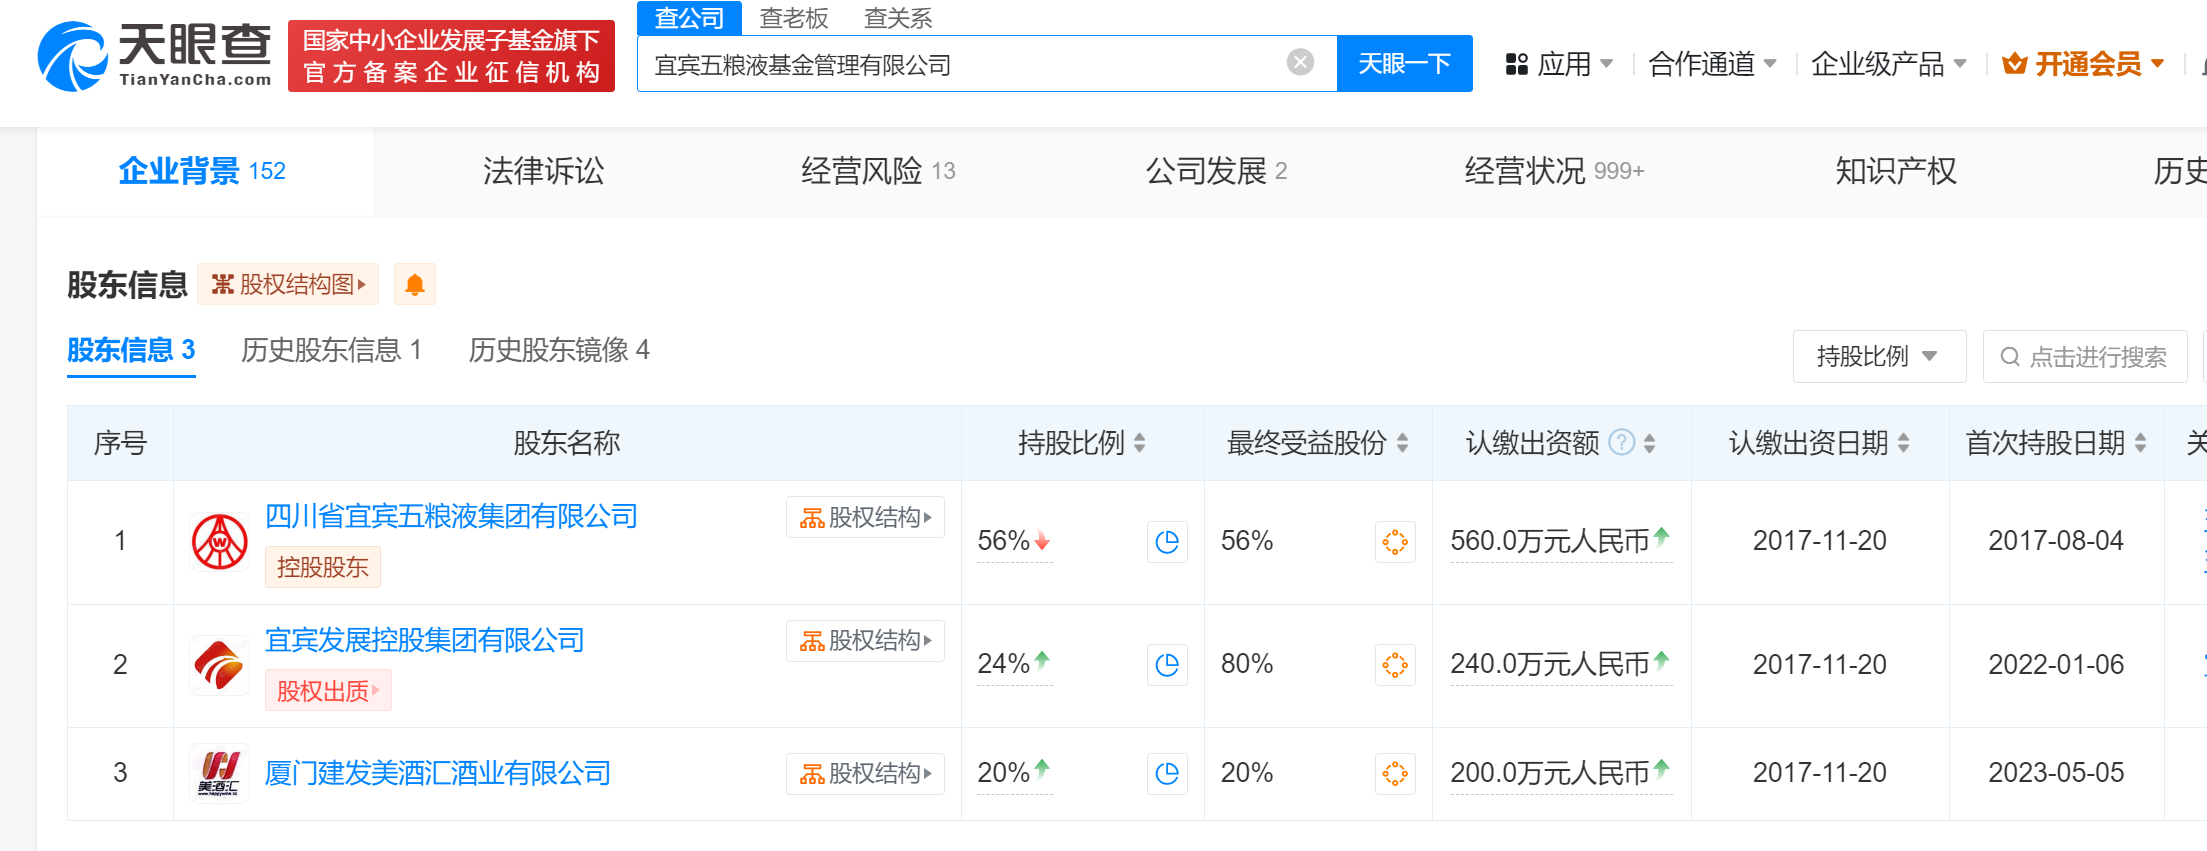The width and height of the screenshot is (2207, 851).
Task: Switch to 历史股东信息 sub-tab
Action: [331, 350]
